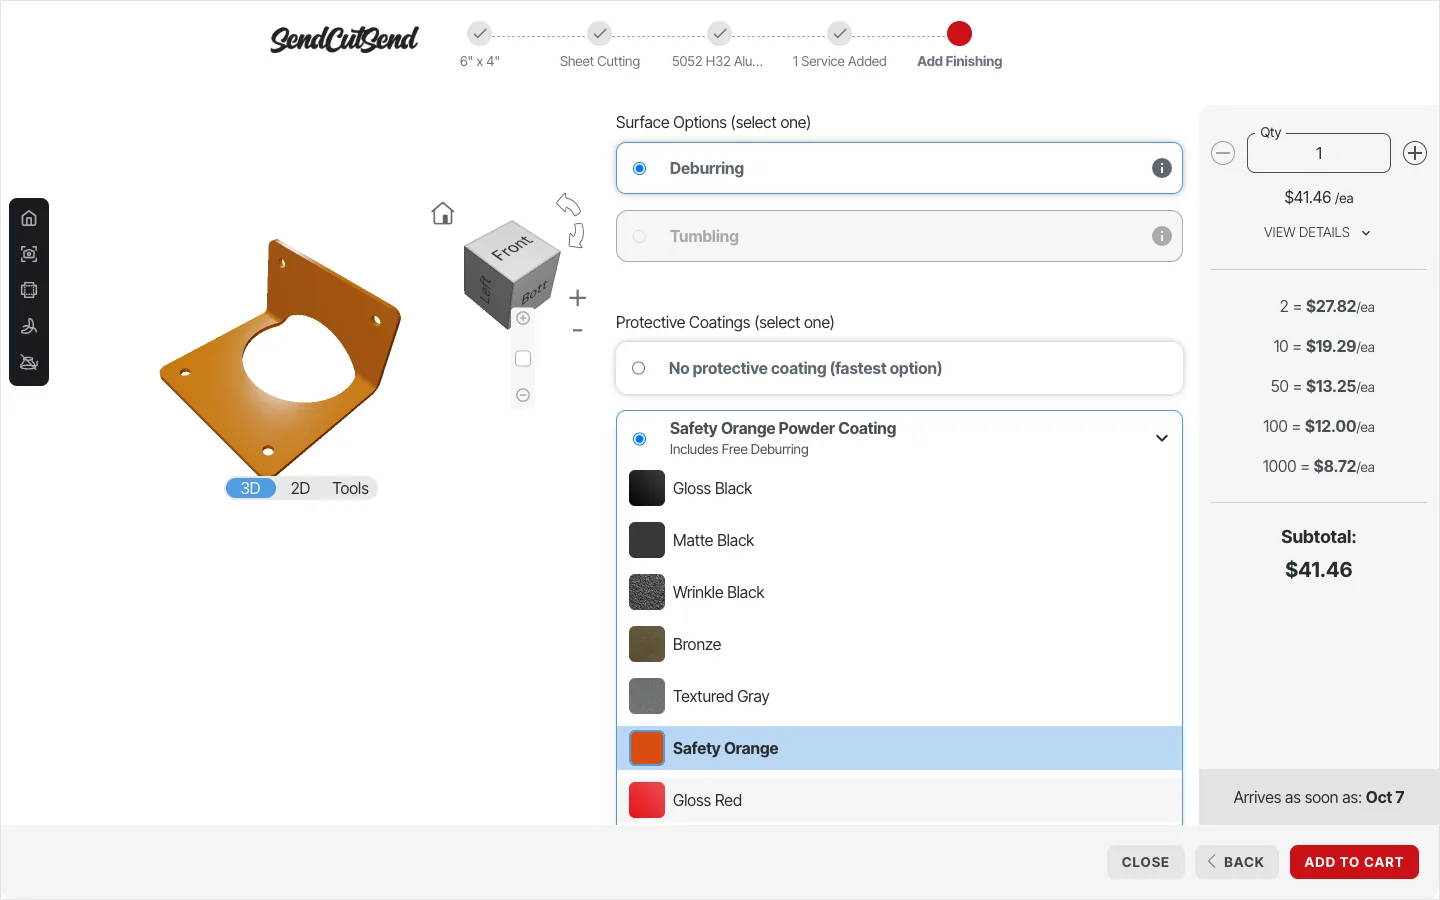Choose No protective coating radio option
The image size is (1440, 900).
point(639,368)
